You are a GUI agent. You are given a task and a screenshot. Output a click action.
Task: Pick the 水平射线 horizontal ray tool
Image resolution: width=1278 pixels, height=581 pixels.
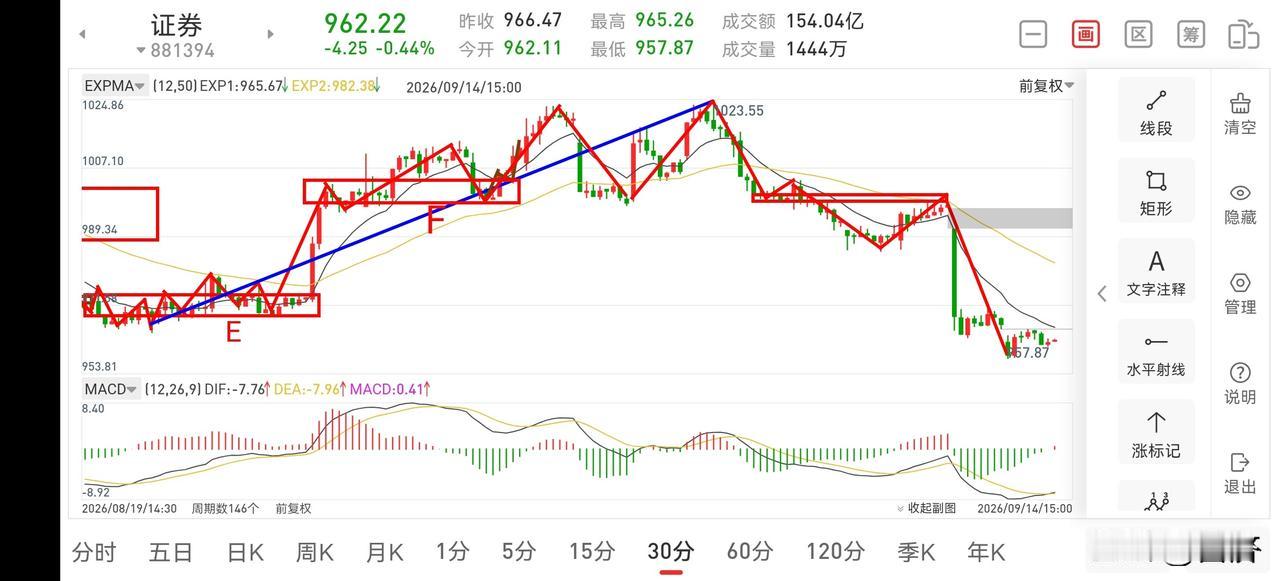[x=1156, y=352]
